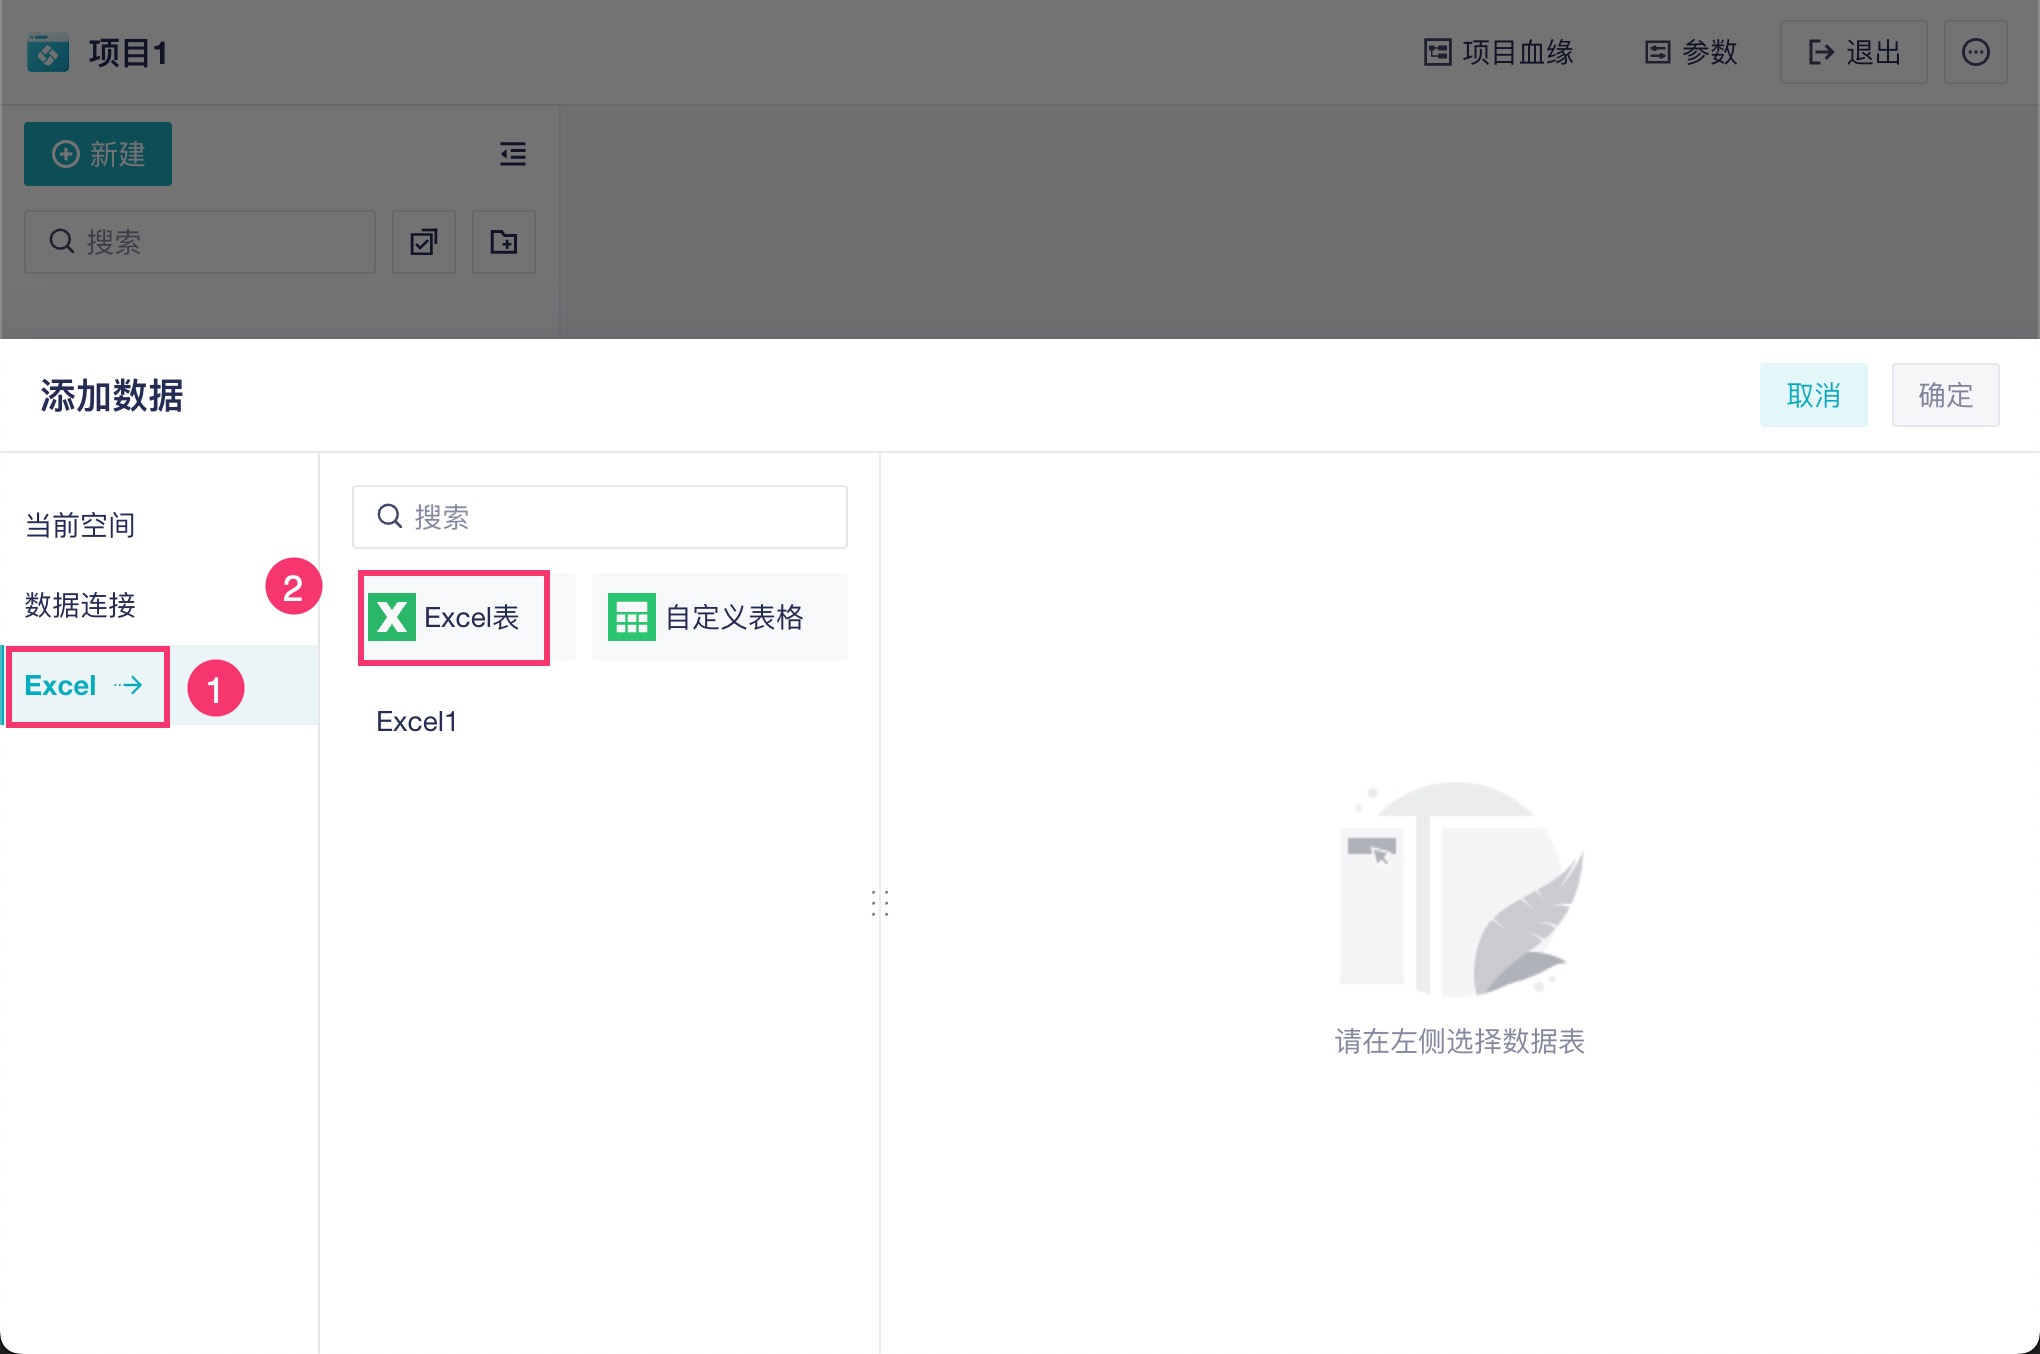The height and width of the screenshot is (1354, 2040).
Task: Click the 自定义表格 custom table option
Action: coord(720,617)
